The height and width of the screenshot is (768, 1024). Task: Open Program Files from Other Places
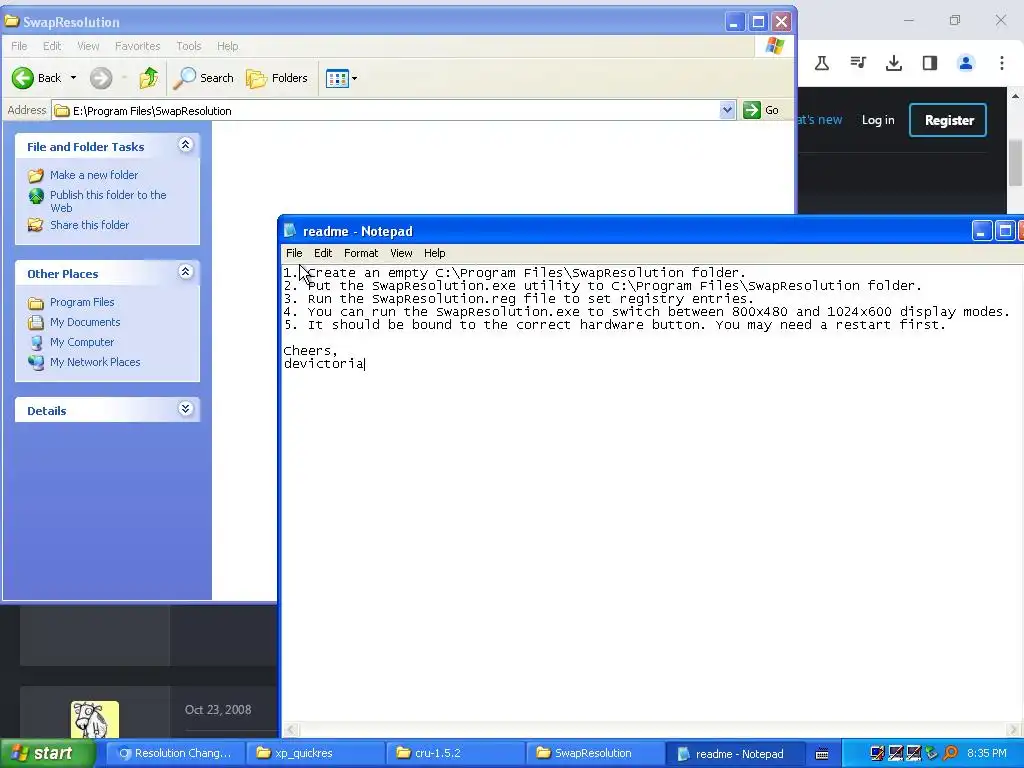click(82, 302)
